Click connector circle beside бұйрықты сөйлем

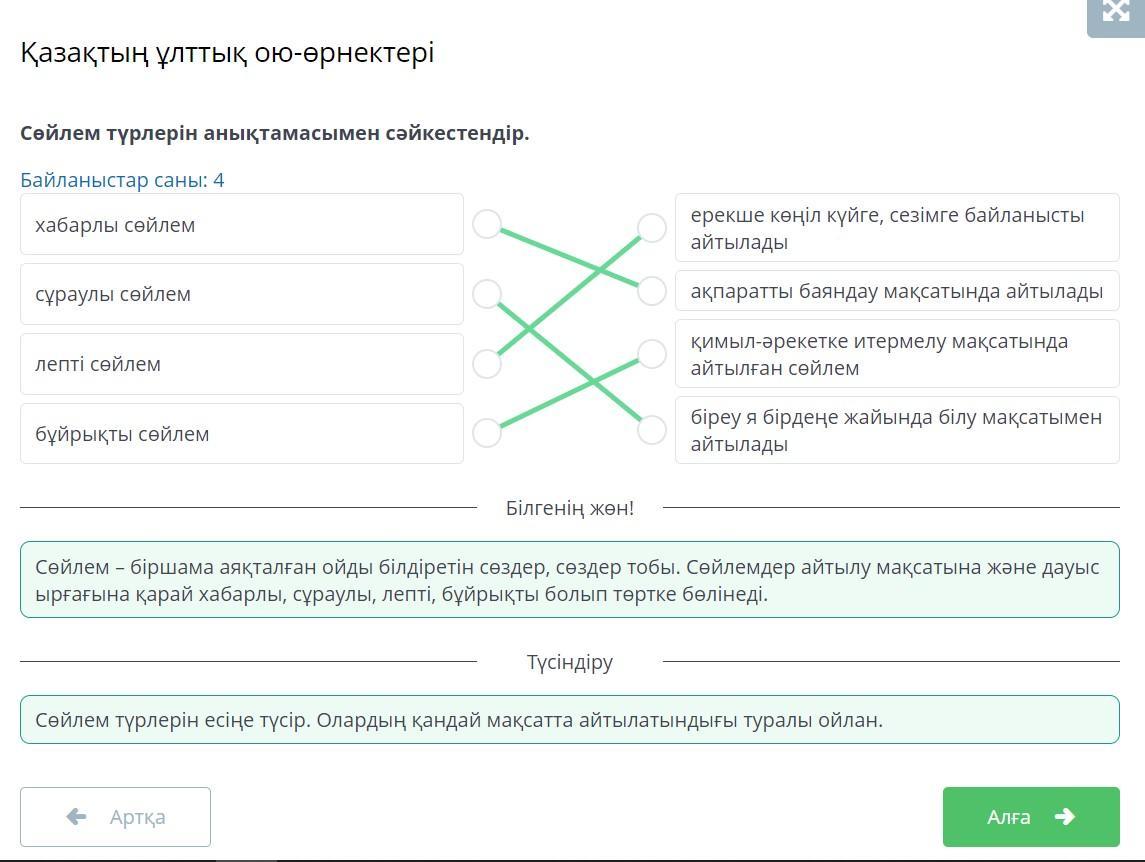point(487,433)
